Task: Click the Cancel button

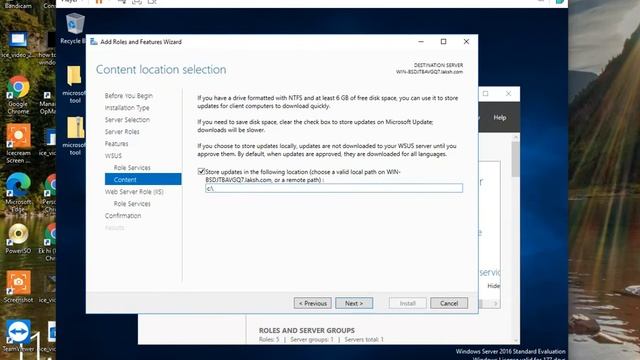Action: (449, 303)
